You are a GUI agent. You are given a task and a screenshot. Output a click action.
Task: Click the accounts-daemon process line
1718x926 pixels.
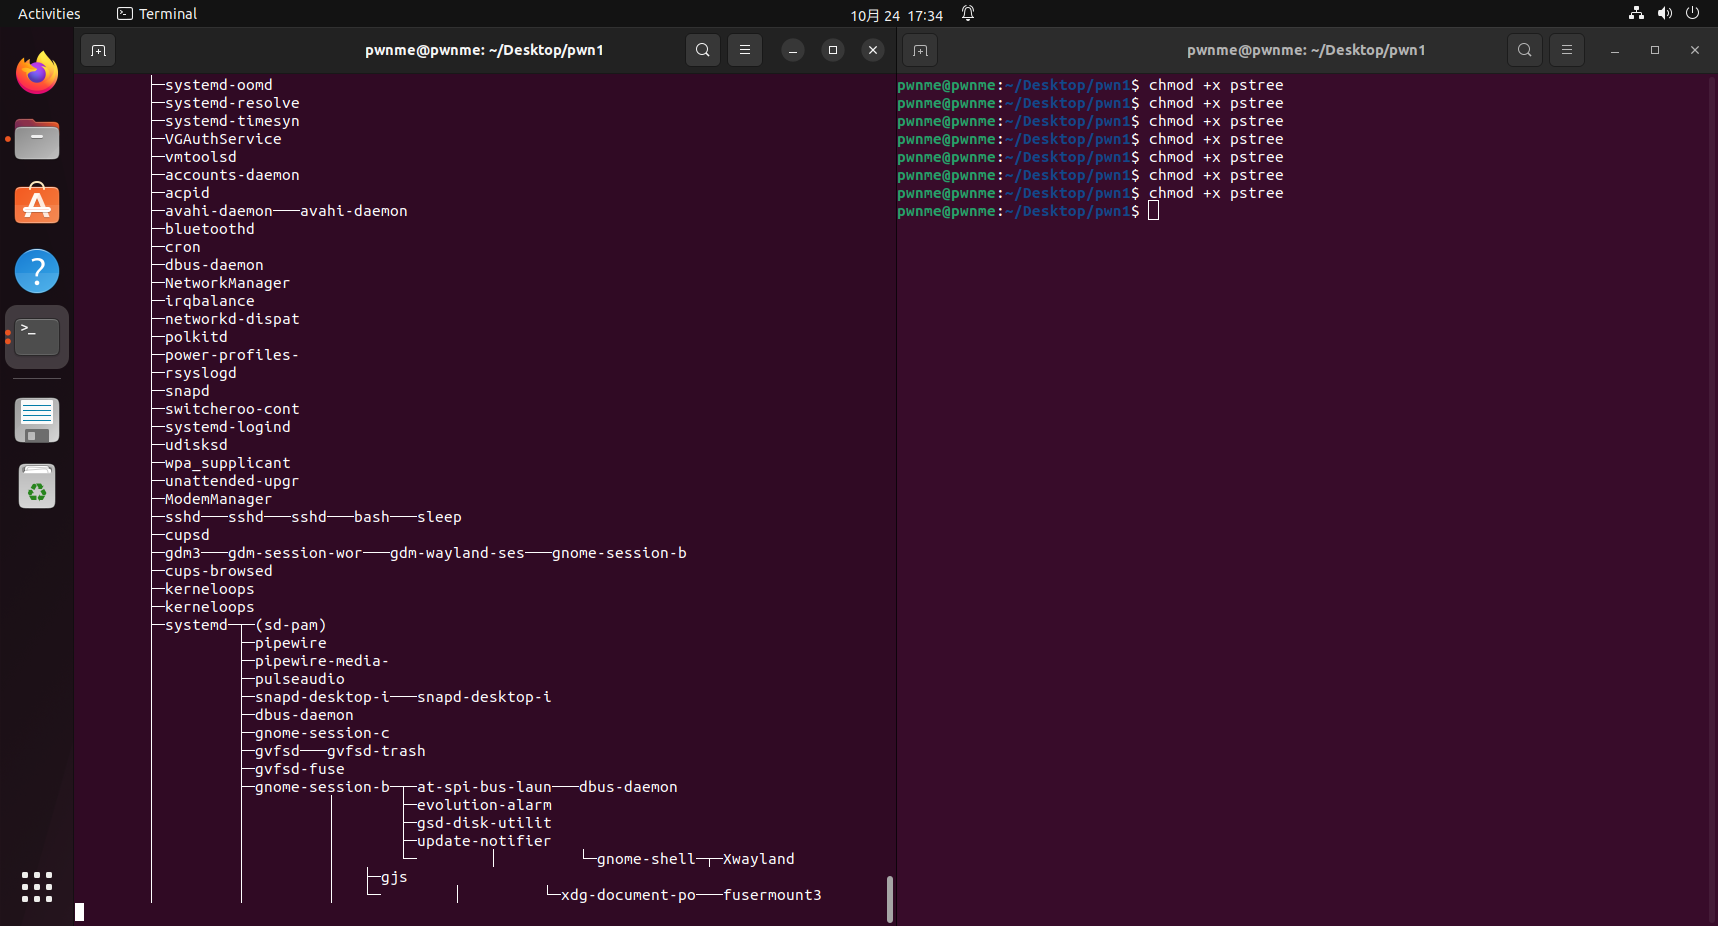pyautogui.click(x=232, y=175)
